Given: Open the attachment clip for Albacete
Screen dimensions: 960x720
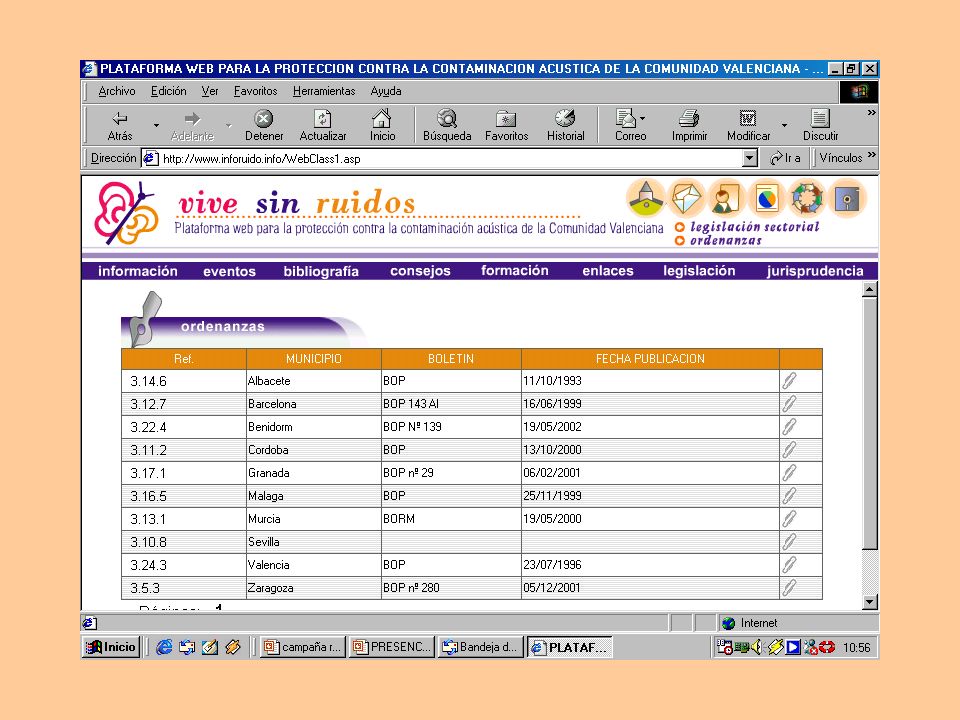Looking at the screenshot, I should [789, 381].
